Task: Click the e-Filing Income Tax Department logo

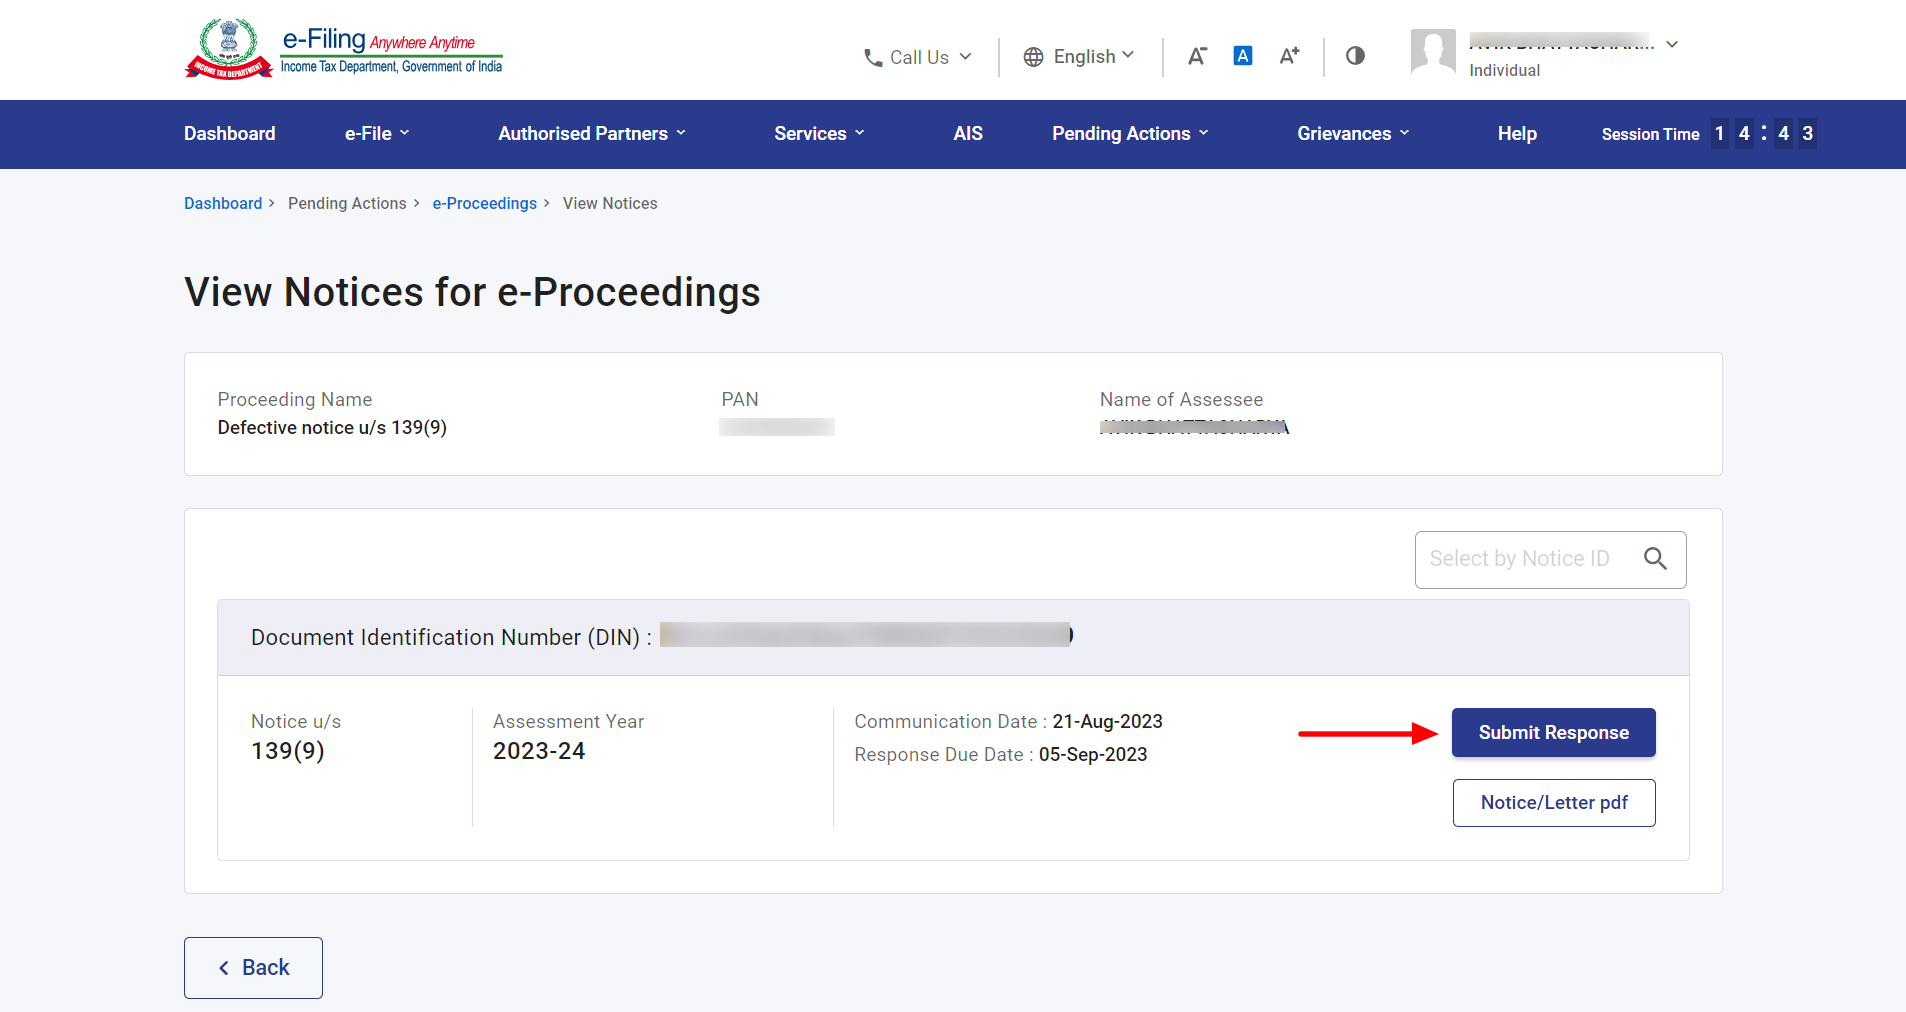Action: 344,50
